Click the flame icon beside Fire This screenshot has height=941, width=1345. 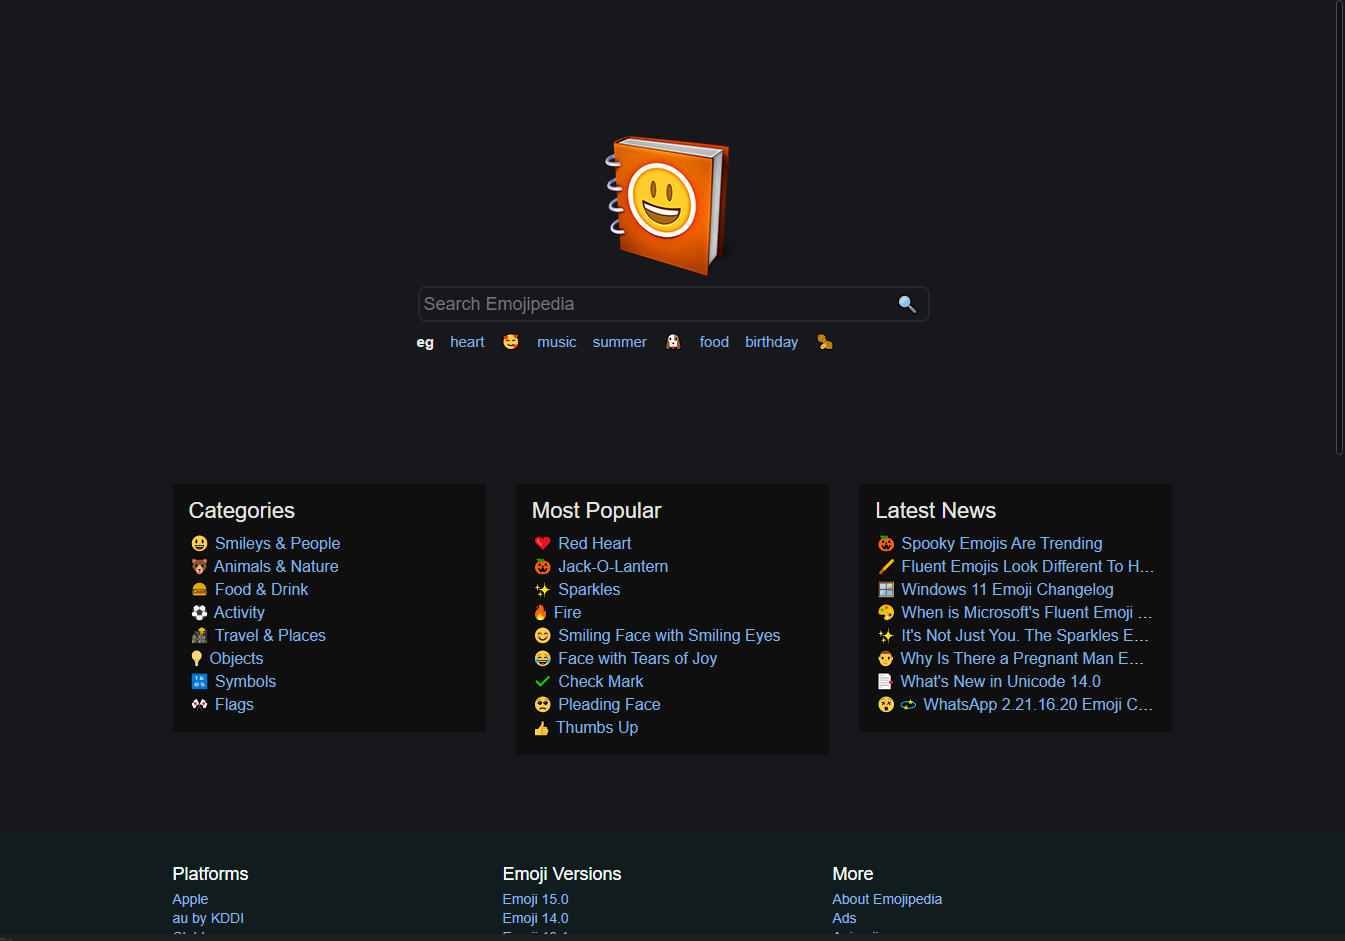(x=540, y=613)
